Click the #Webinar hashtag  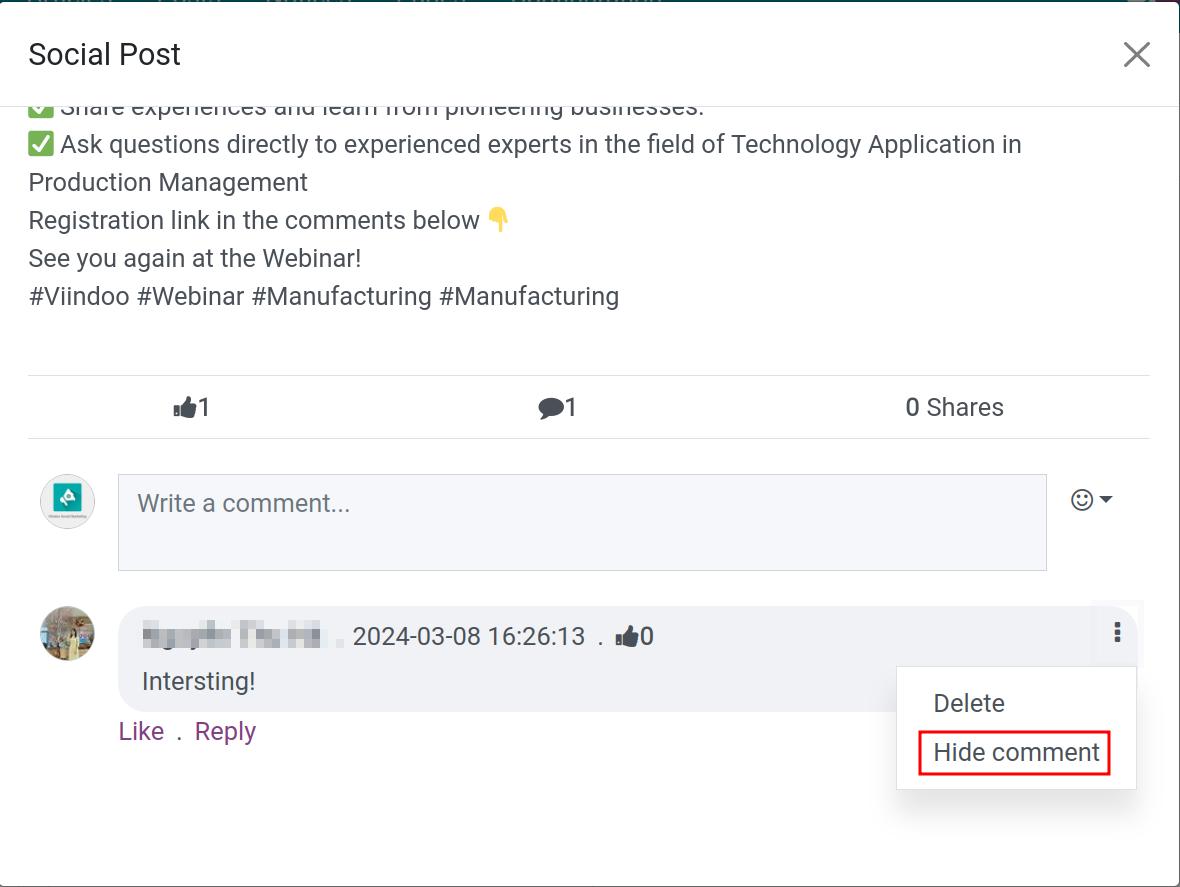coord(190,296)
